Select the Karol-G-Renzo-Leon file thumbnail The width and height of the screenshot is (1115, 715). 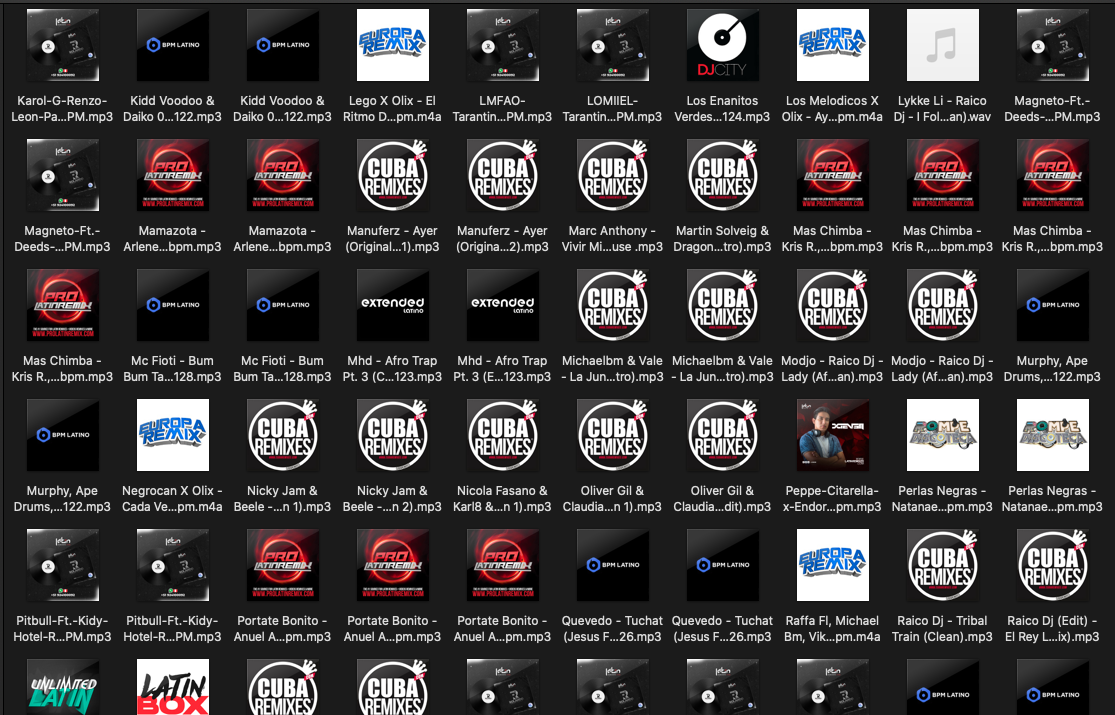pos(63,45)
